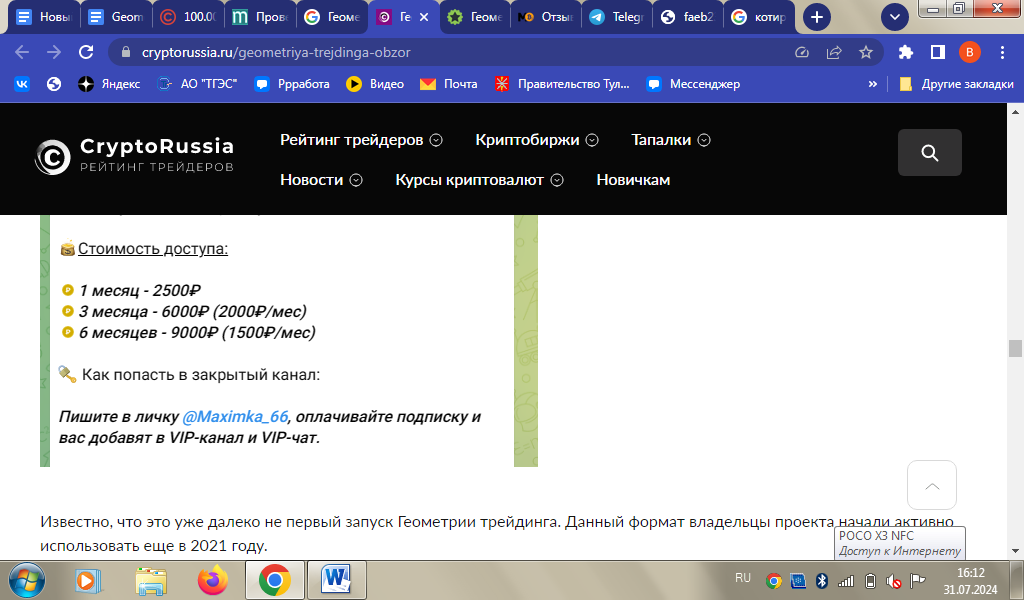Open the profile avatar B
This screenshot has height=600, width=1024.
coord(970,52)
